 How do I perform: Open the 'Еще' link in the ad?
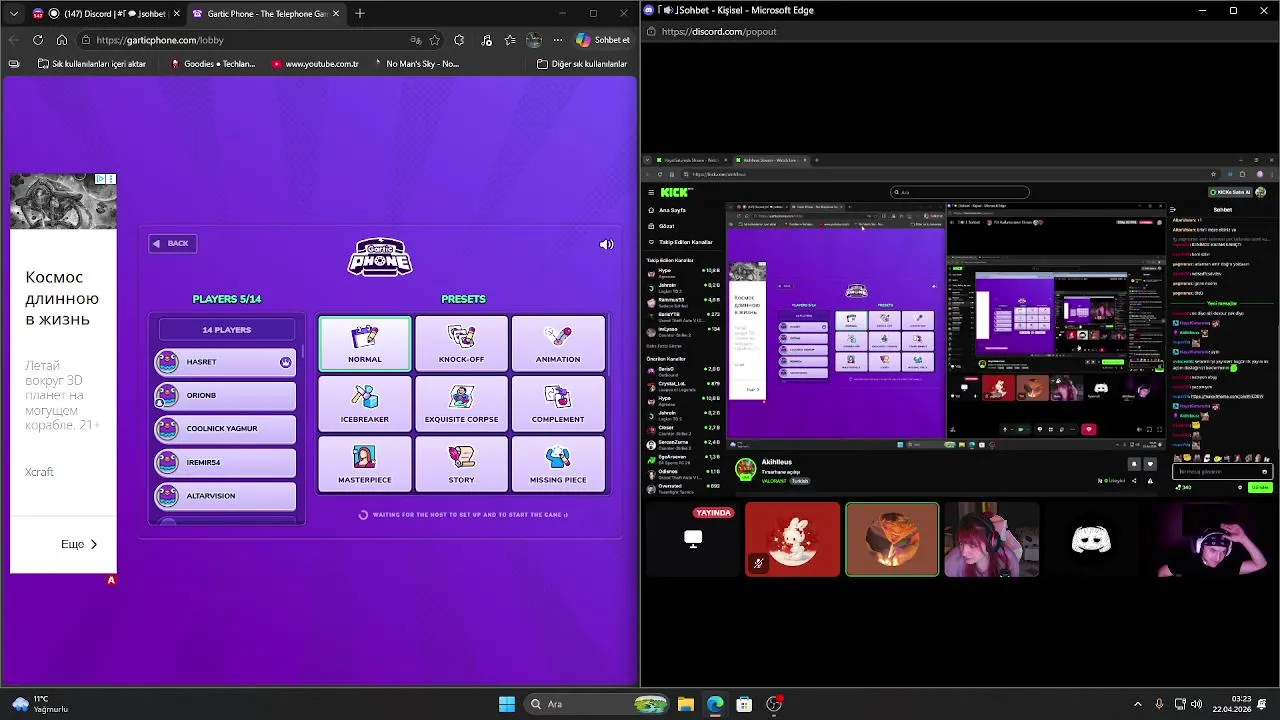click(79, 544)
